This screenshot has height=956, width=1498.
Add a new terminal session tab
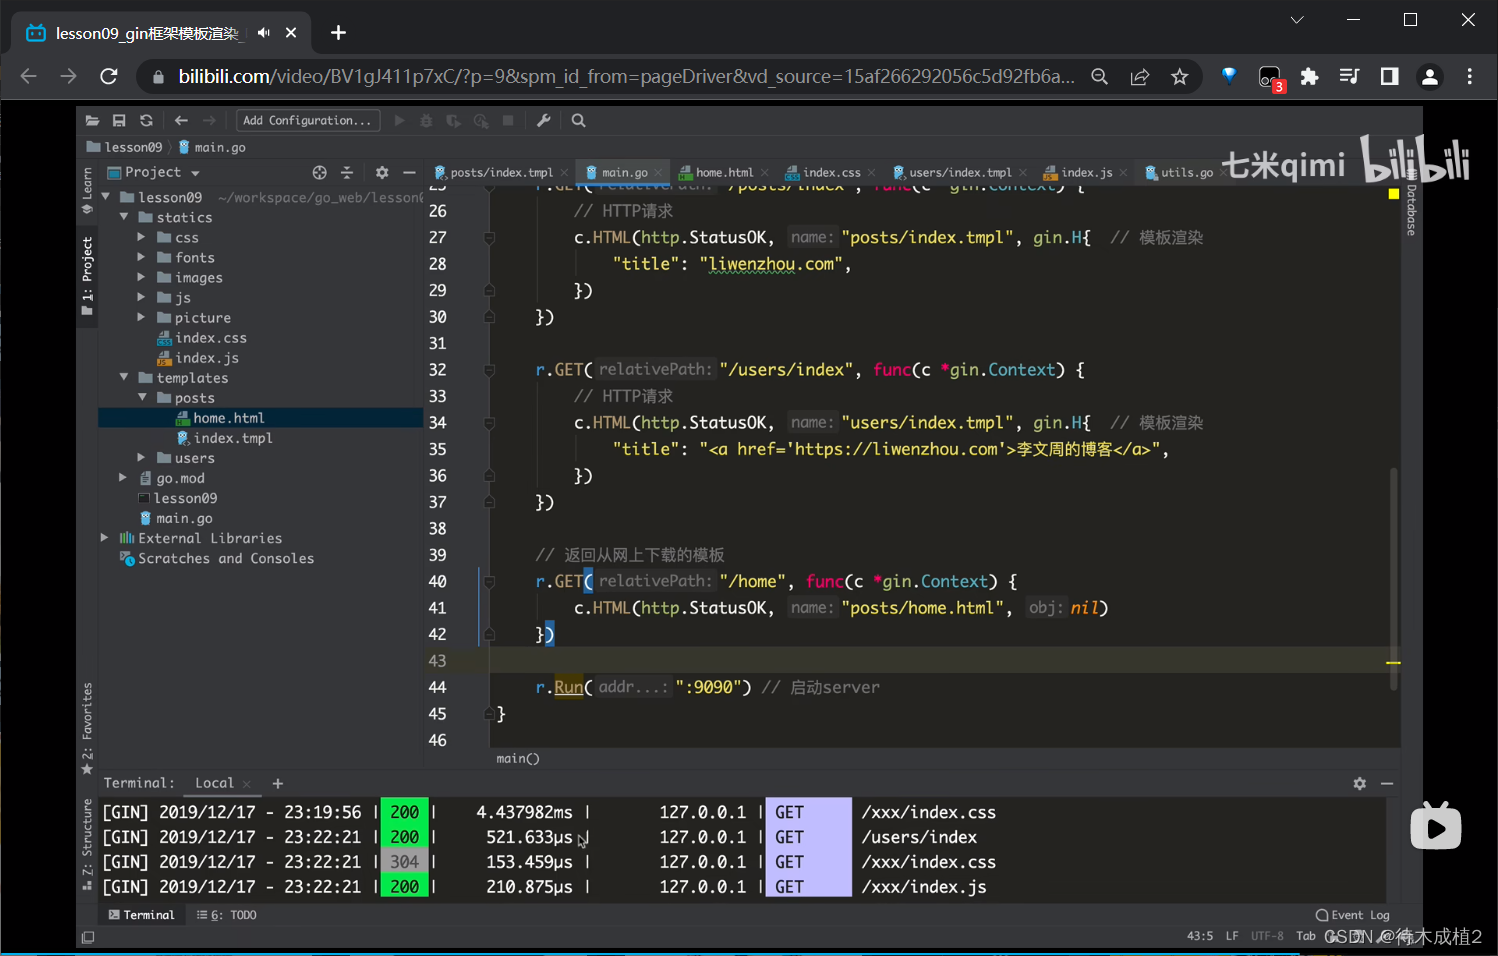(278, 784)
